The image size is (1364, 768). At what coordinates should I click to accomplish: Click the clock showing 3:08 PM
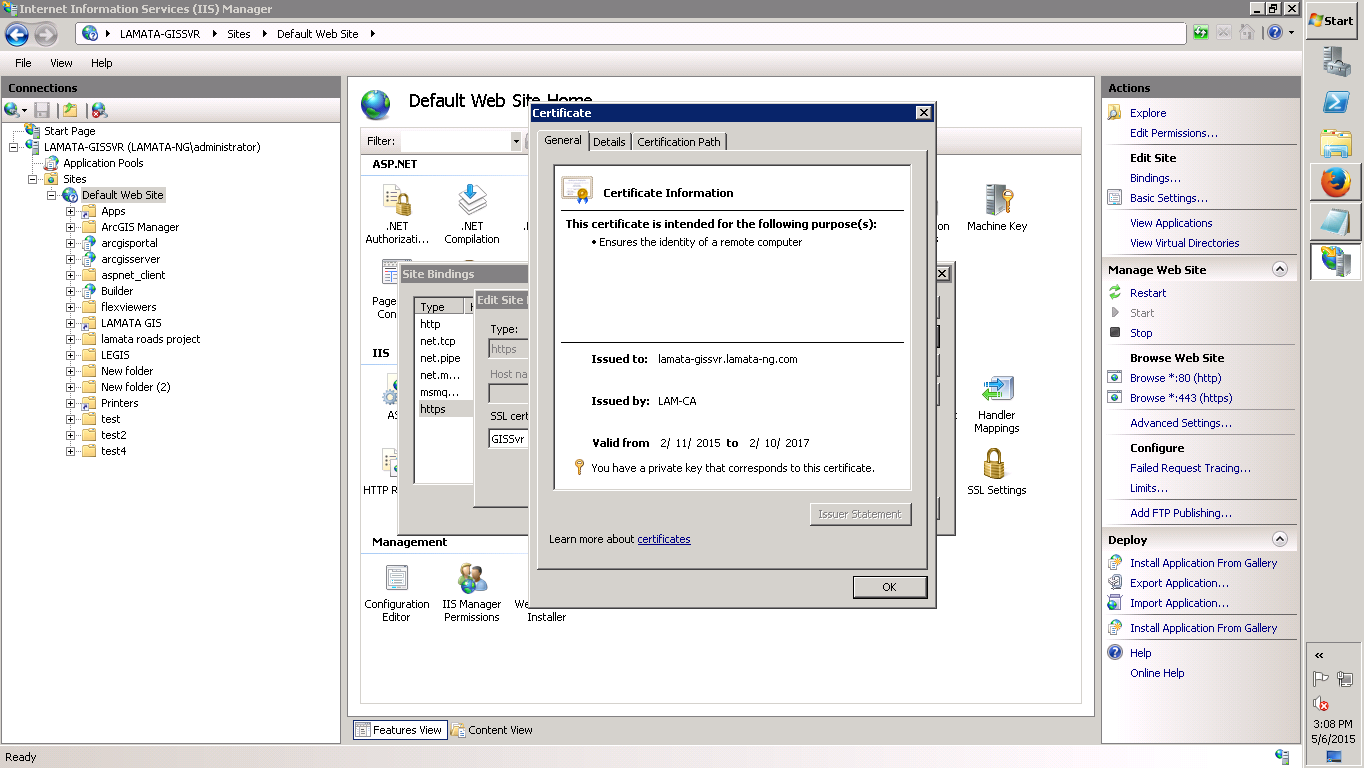(x=1332, y=724)
